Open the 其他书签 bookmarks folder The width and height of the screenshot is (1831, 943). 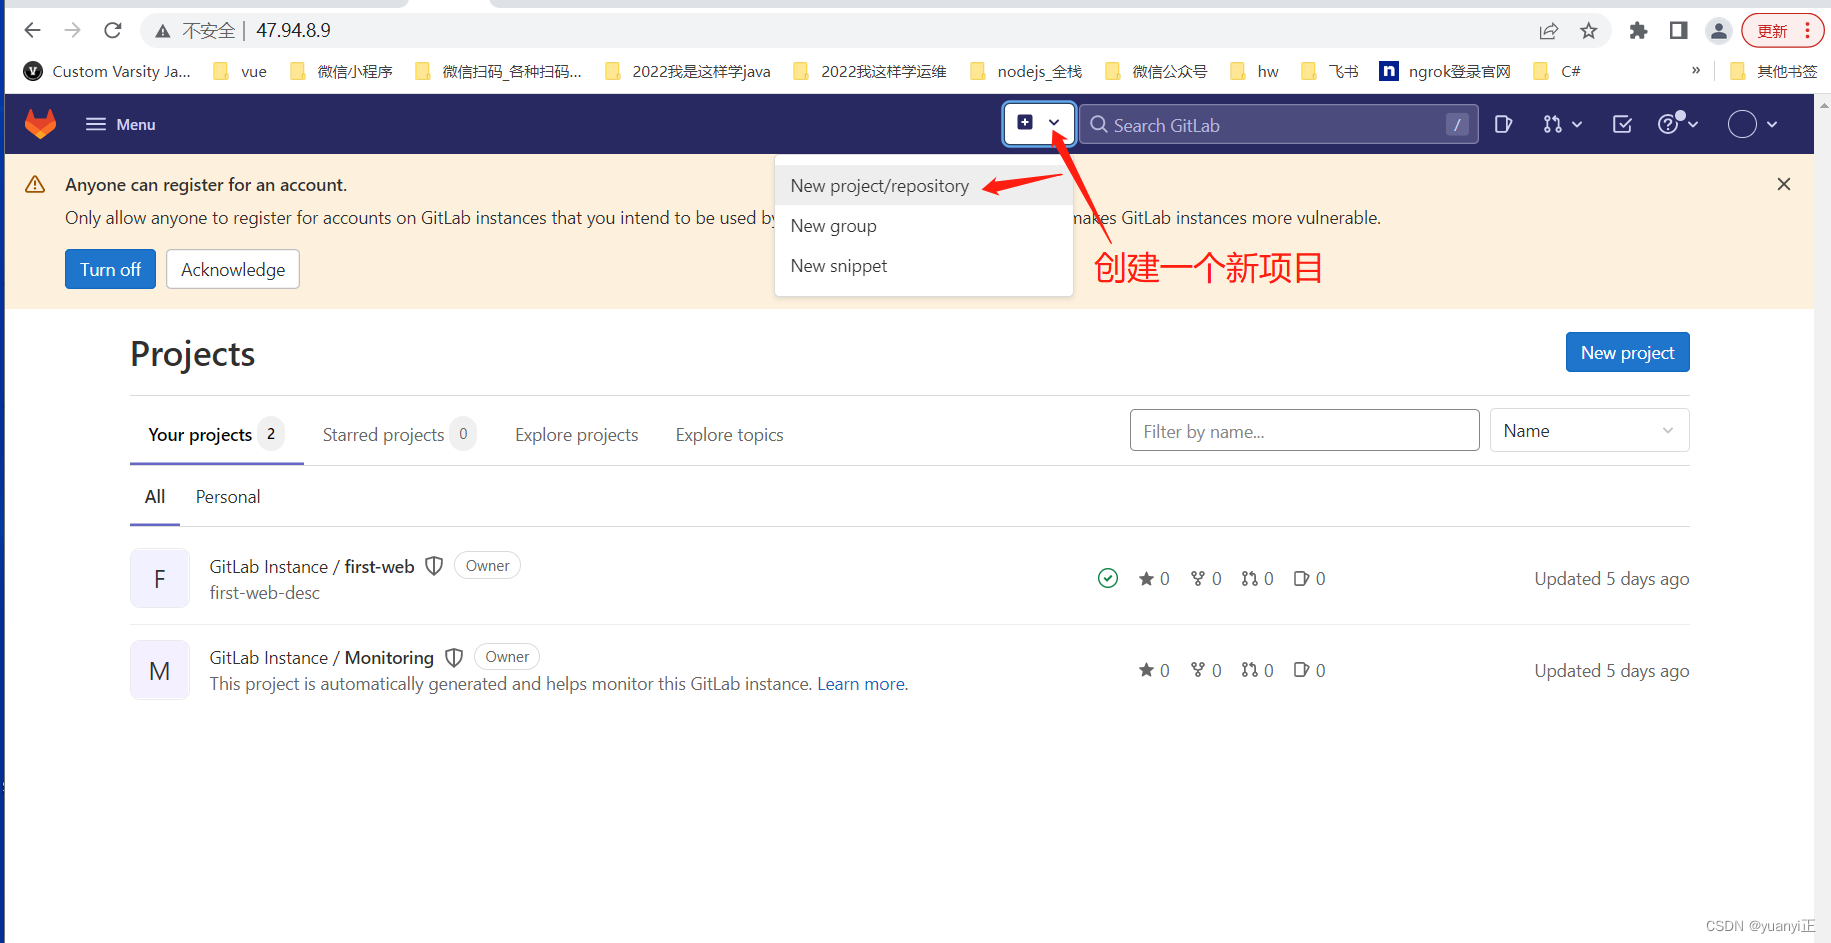pos(1774,71)
